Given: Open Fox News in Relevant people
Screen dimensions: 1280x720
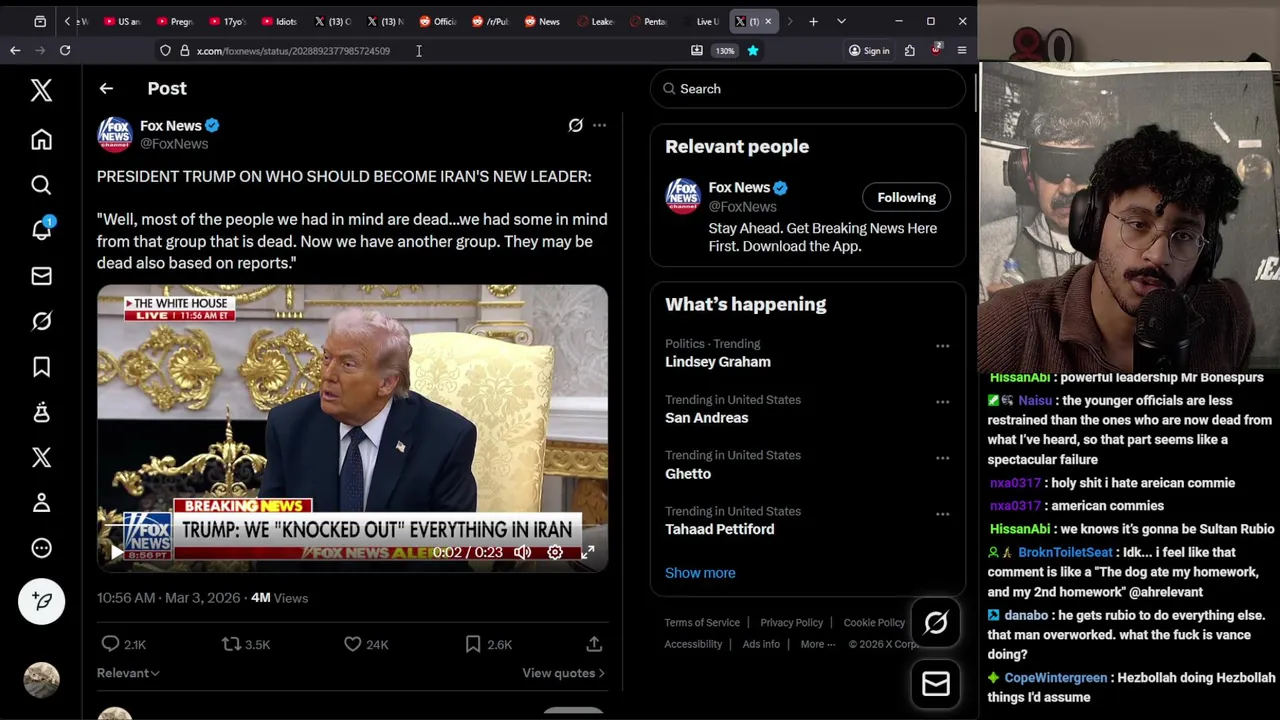Looking at the screenshot, I should 739,188.
